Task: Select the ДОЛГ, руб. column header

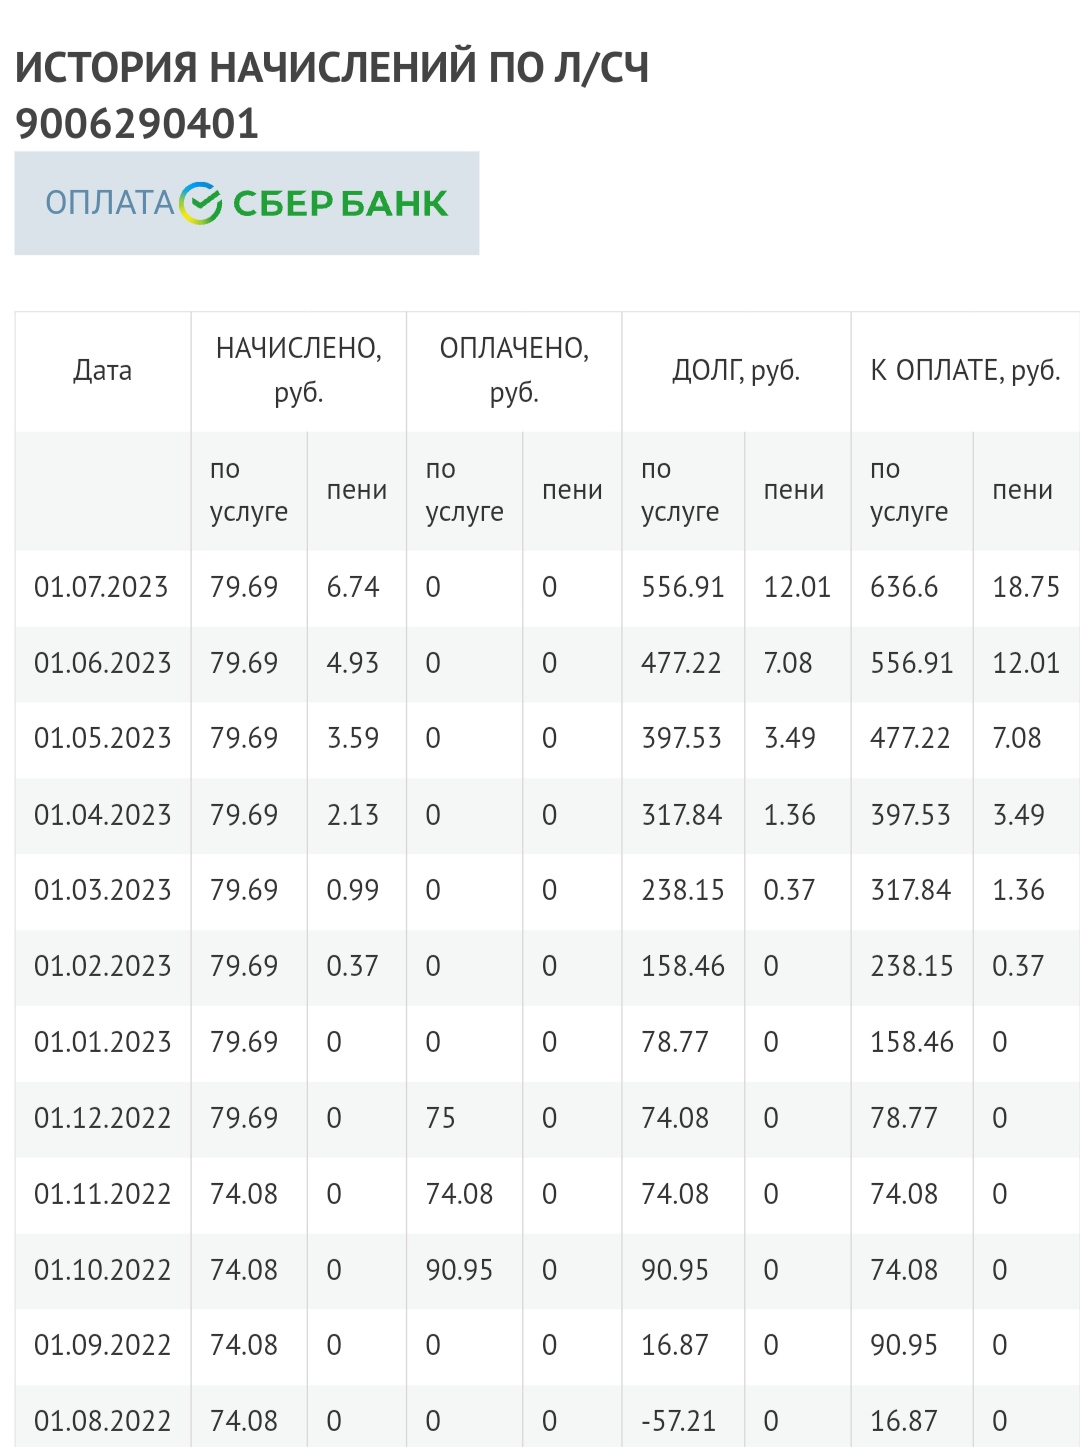Action: click(736, 371)
